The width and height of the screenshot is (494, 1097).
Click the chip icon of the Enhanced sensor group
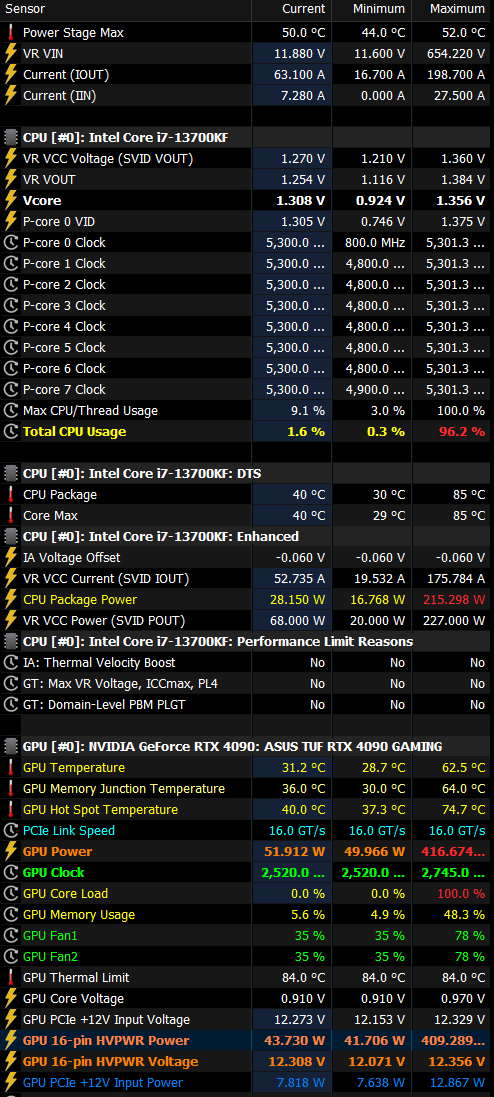tap(10, 537)
